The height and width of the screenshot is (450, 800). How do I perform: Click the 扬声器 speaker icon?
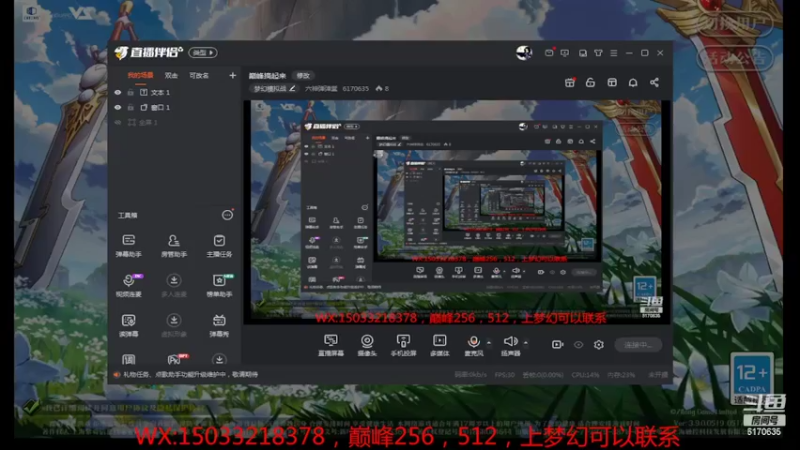[x=510, y=341]
